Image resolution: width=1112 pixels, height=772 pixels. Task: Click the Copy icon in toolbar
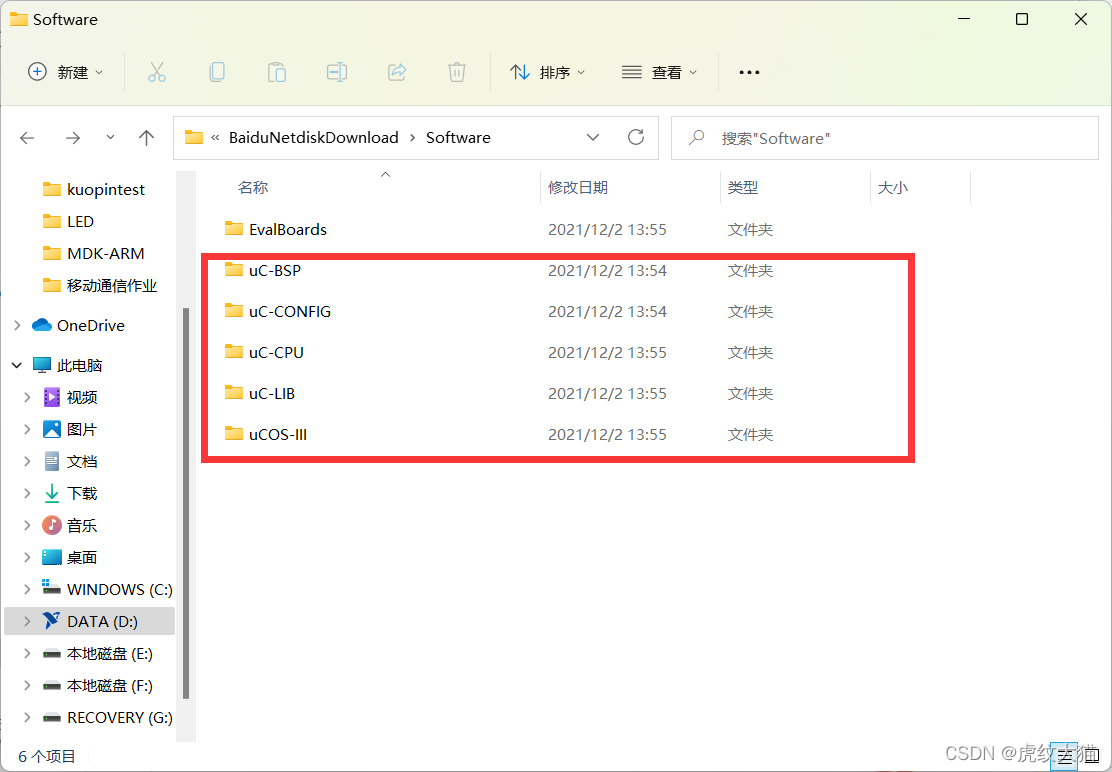click(217, 72)
